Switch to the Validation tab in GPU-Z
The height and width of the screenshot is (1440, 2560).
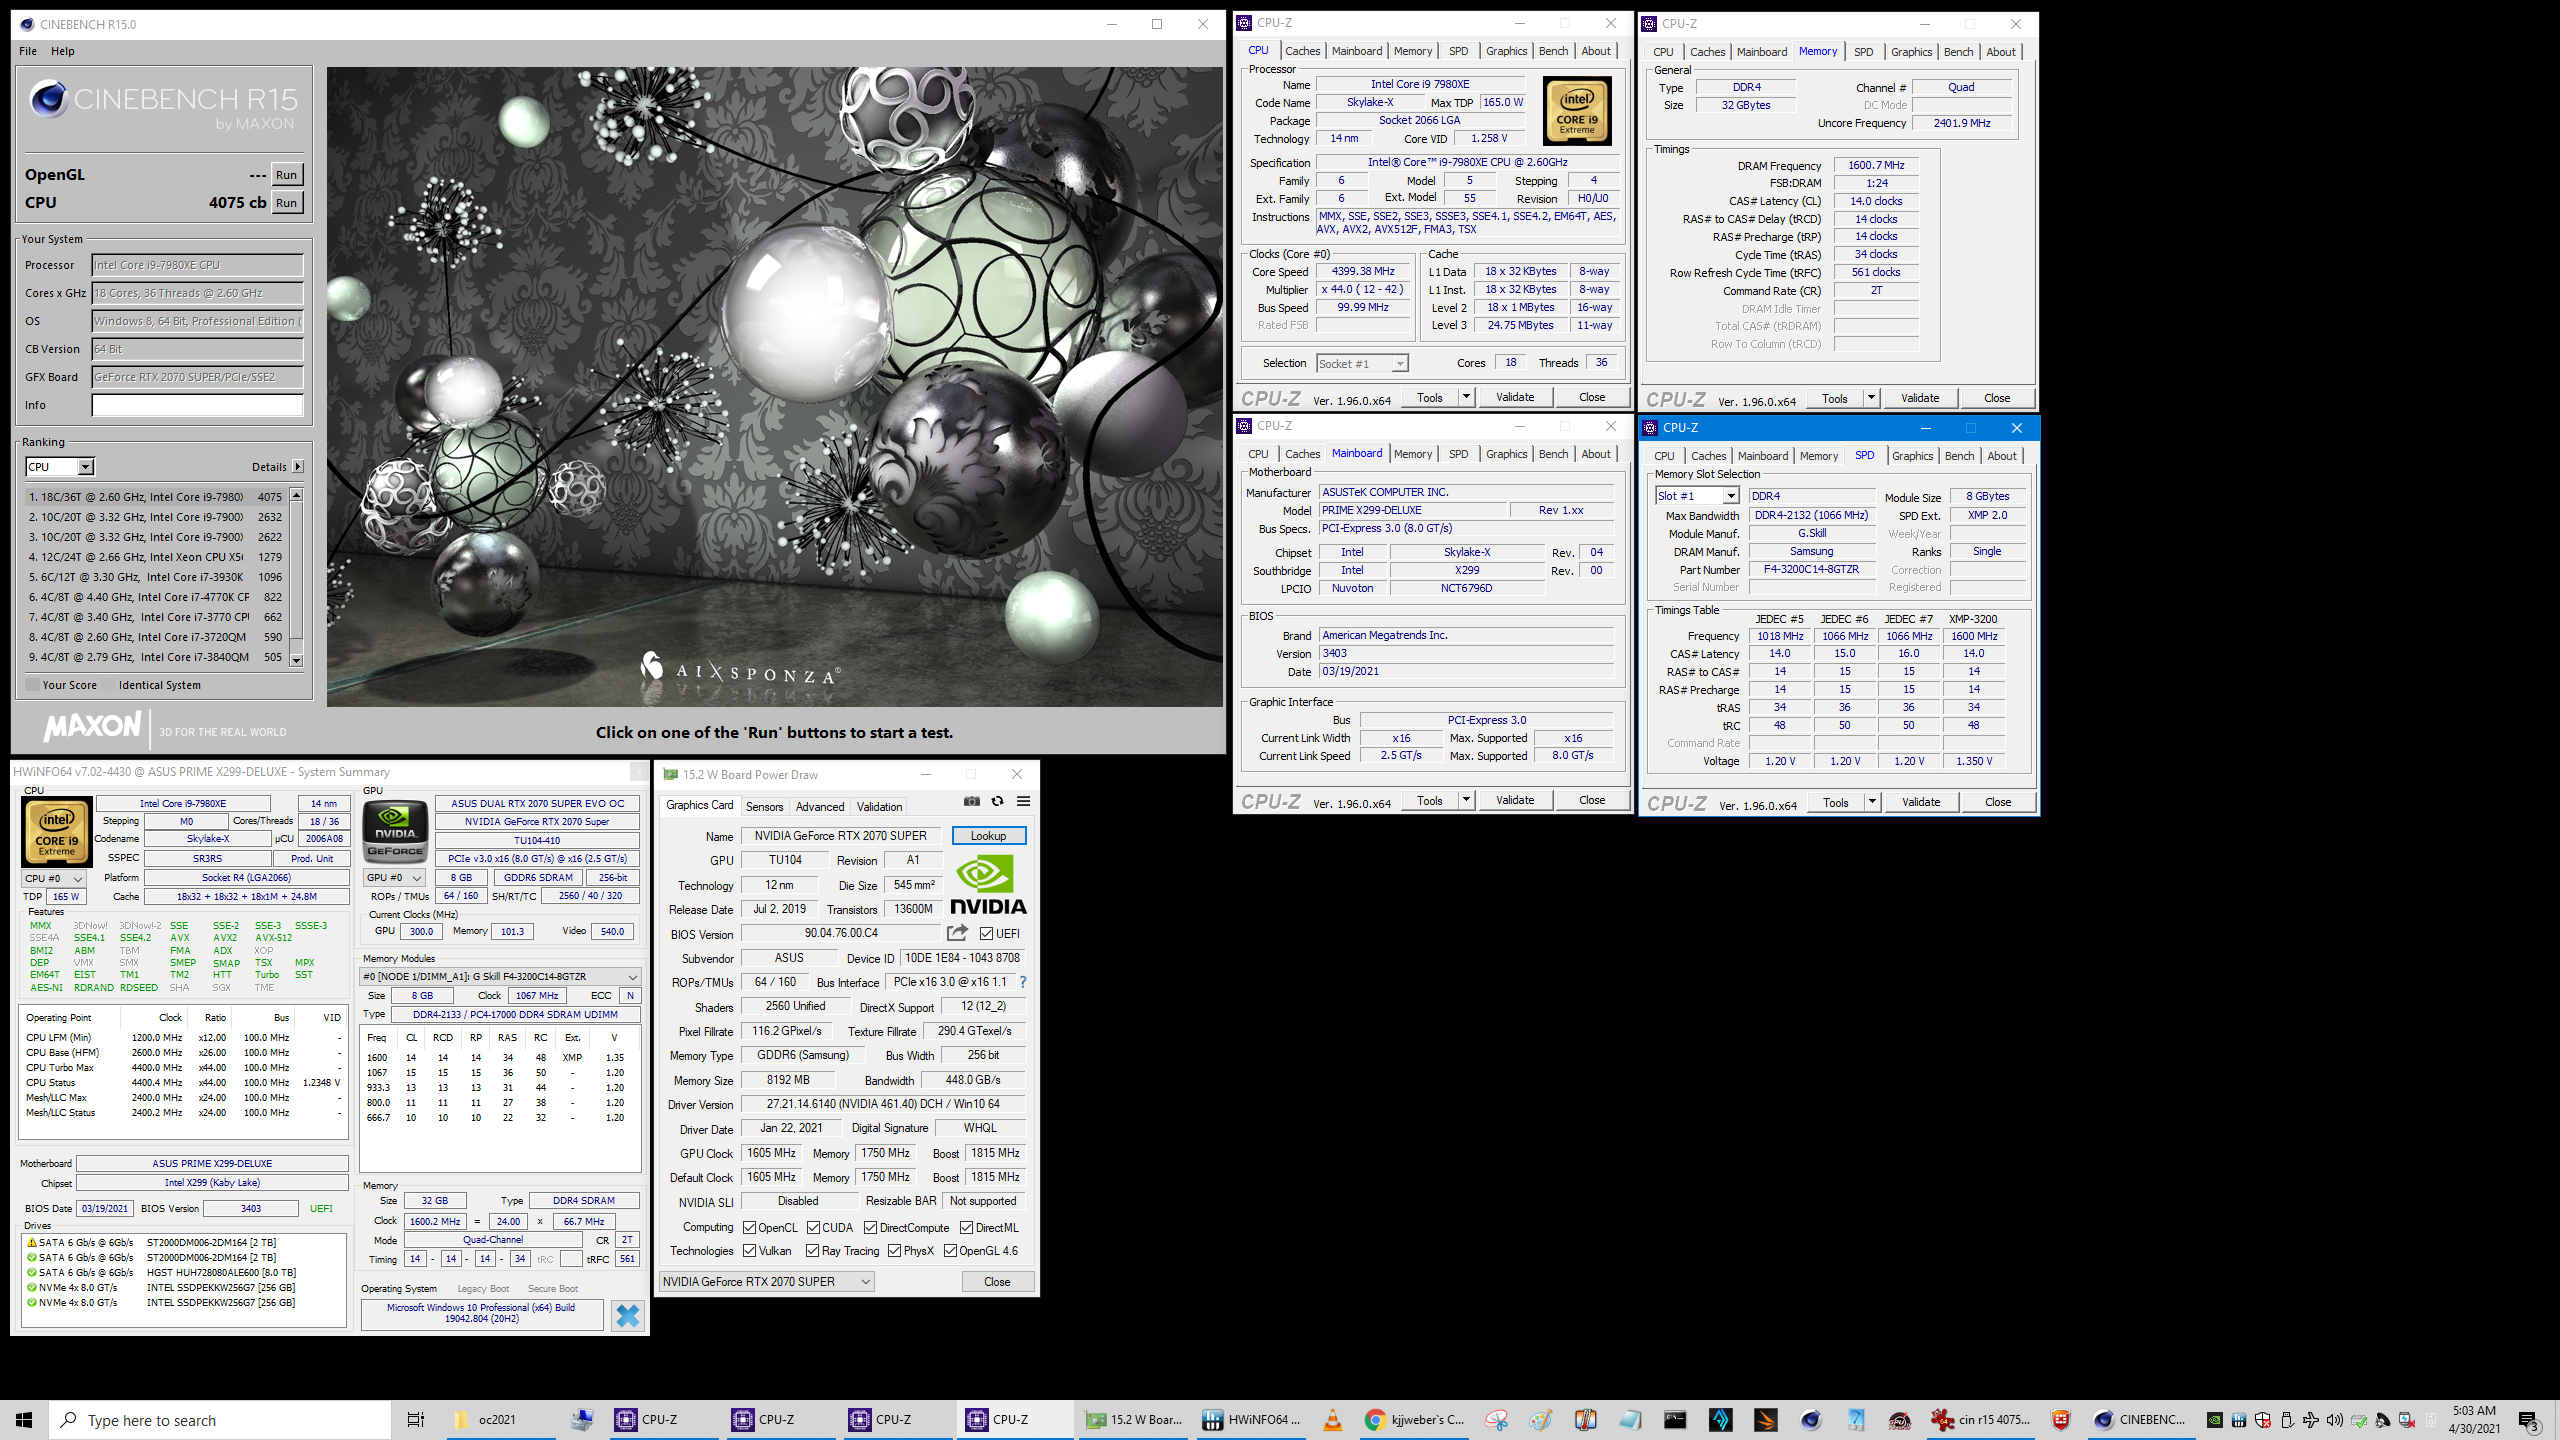pos(879,806)
